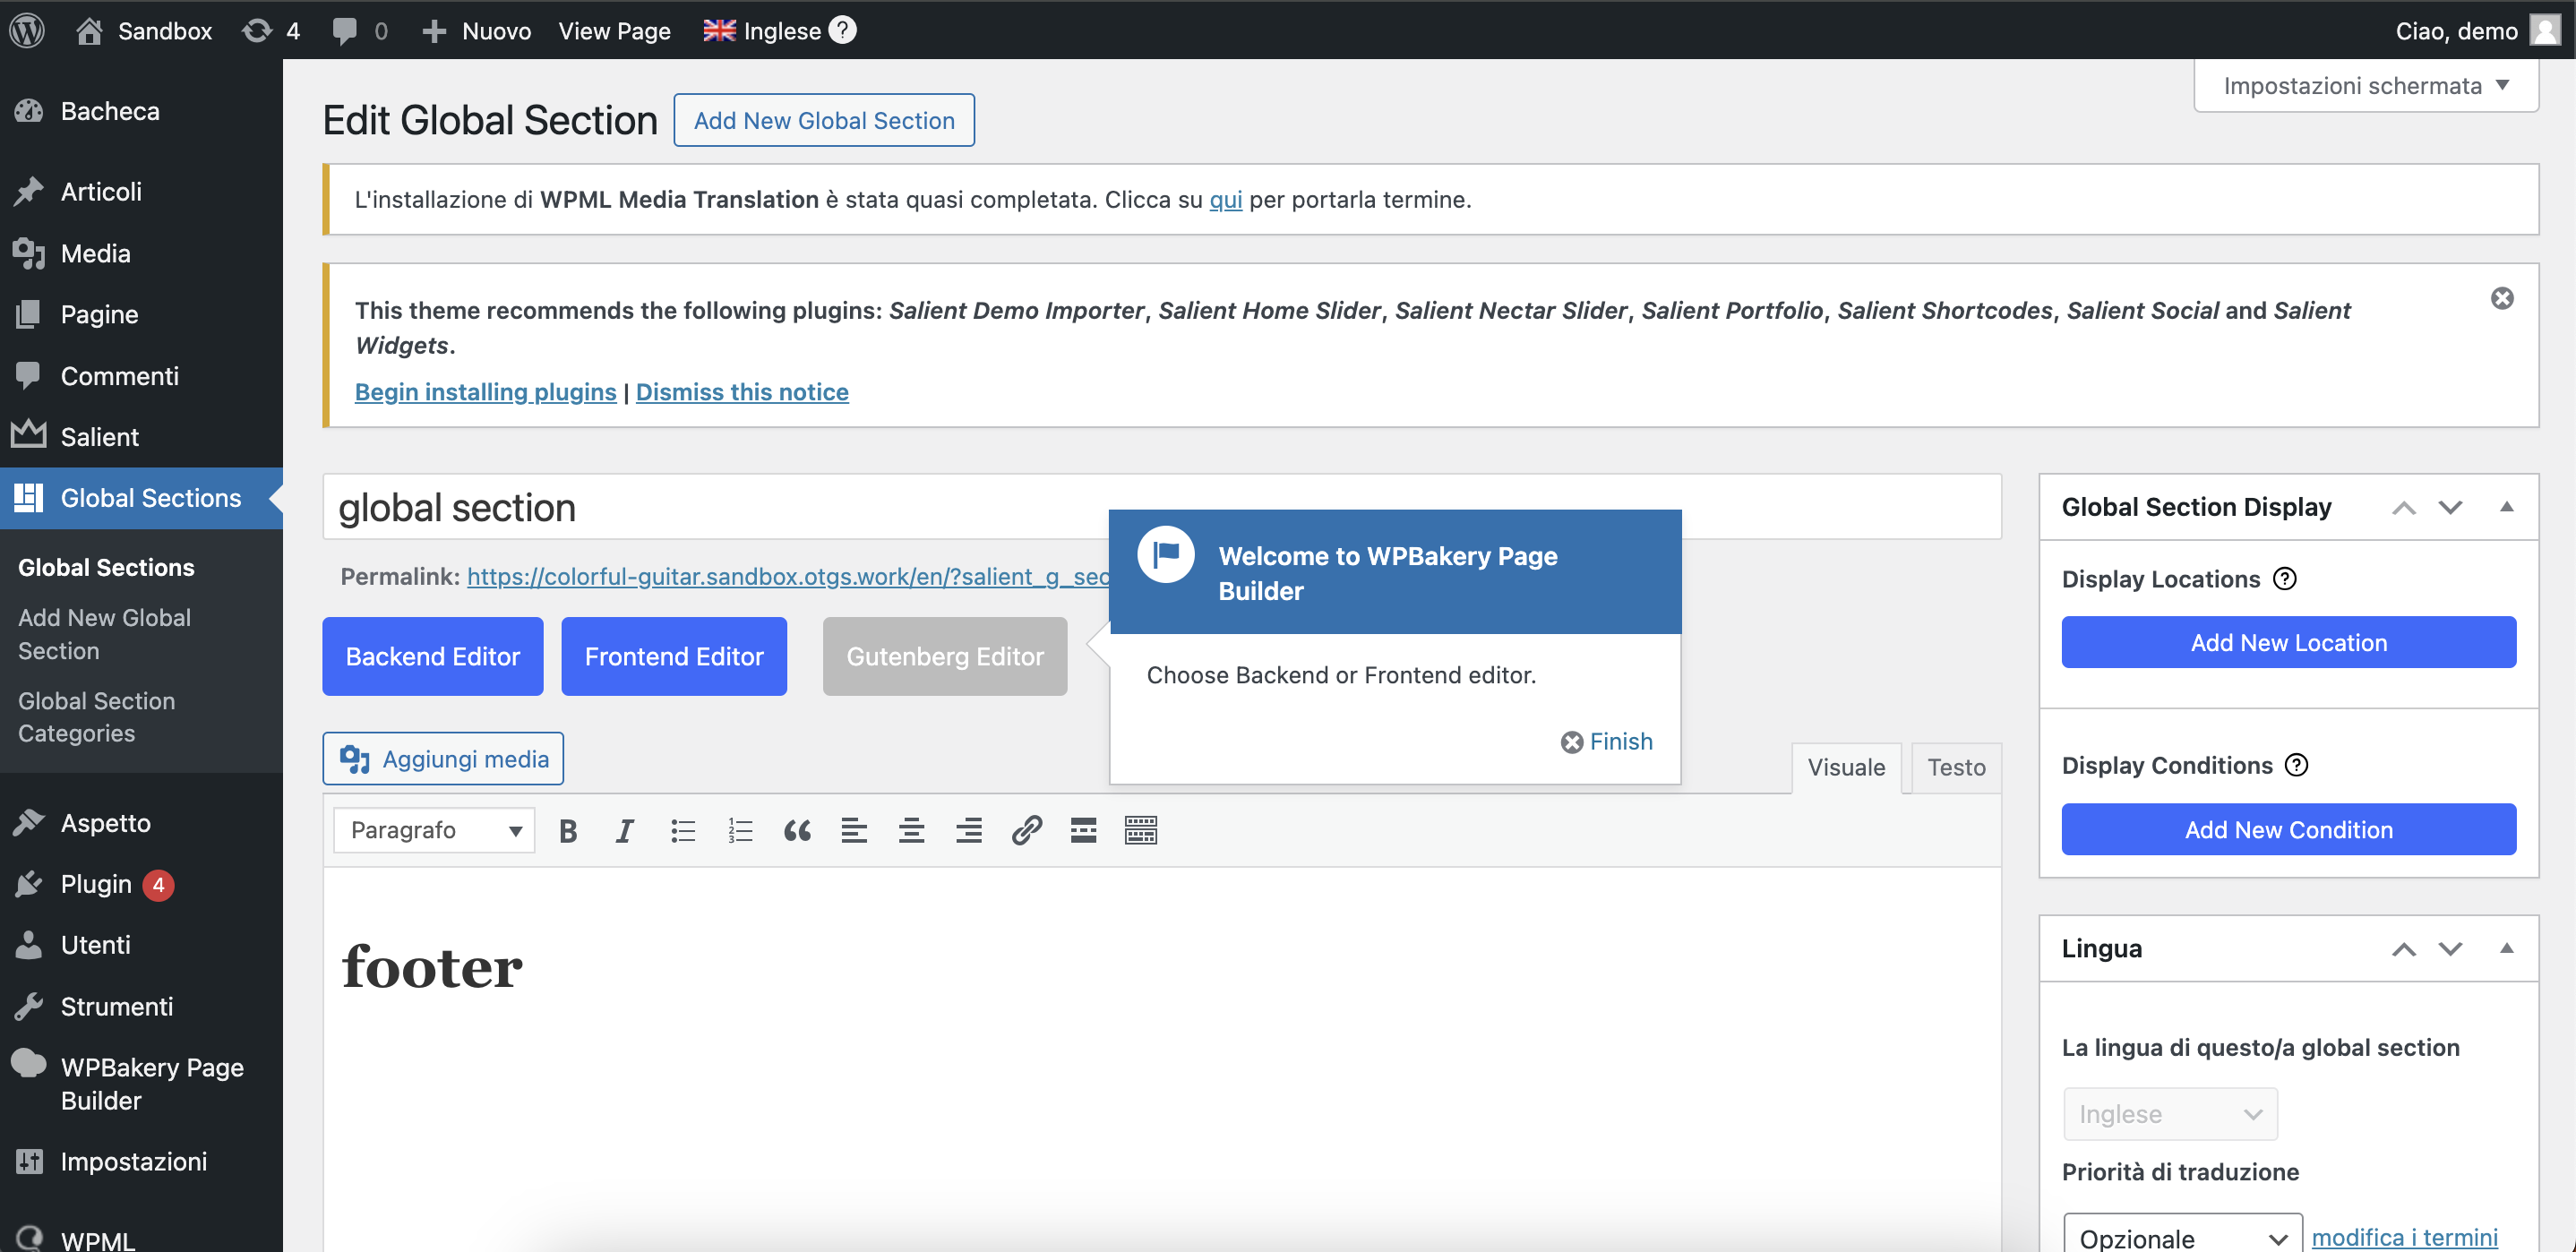Click Add New Location button
Screen dimensions: 2576x1252
(2289, 642)
